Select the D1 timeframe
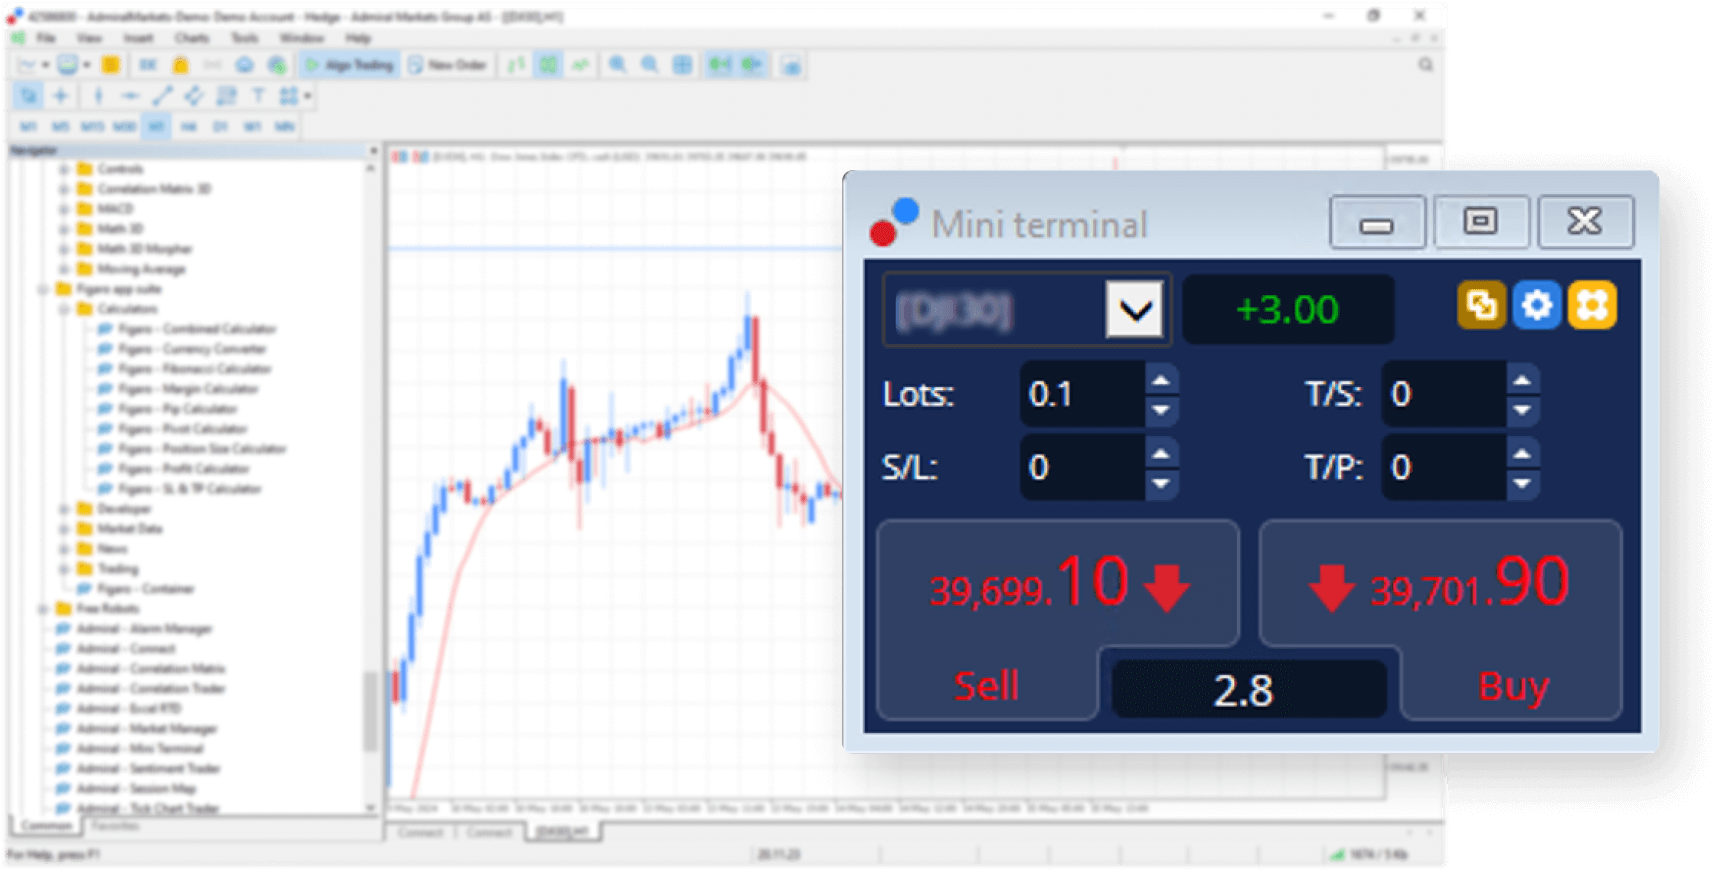The image size is (1729, 870). coord(220,127)
